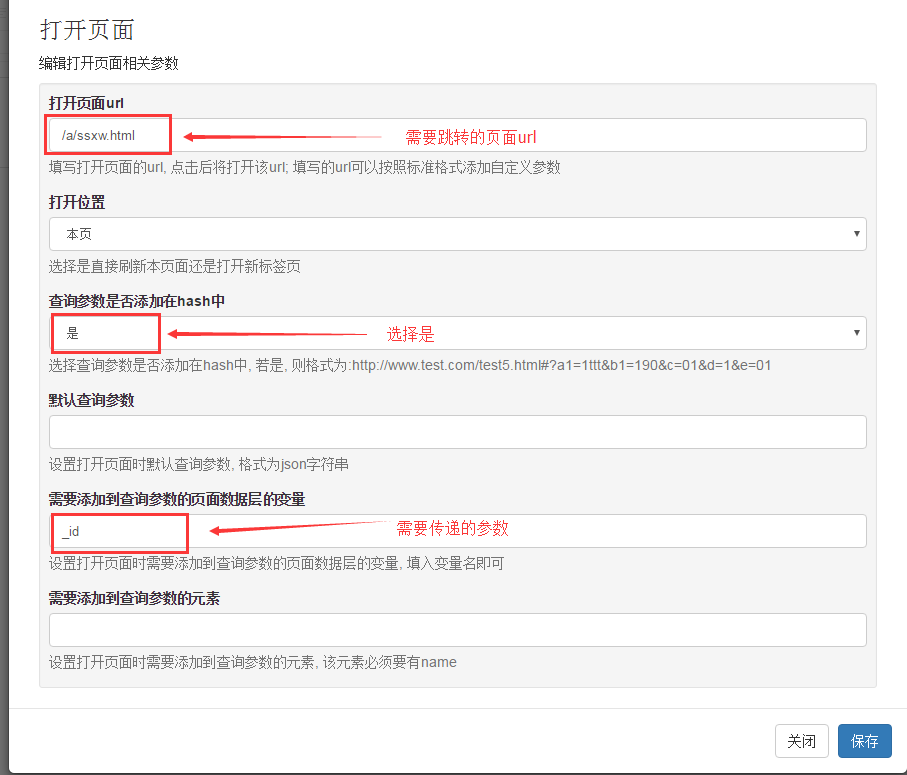Click the 关闭 button
The width and height of the screenshot is (907, 775).
(802, 741)
